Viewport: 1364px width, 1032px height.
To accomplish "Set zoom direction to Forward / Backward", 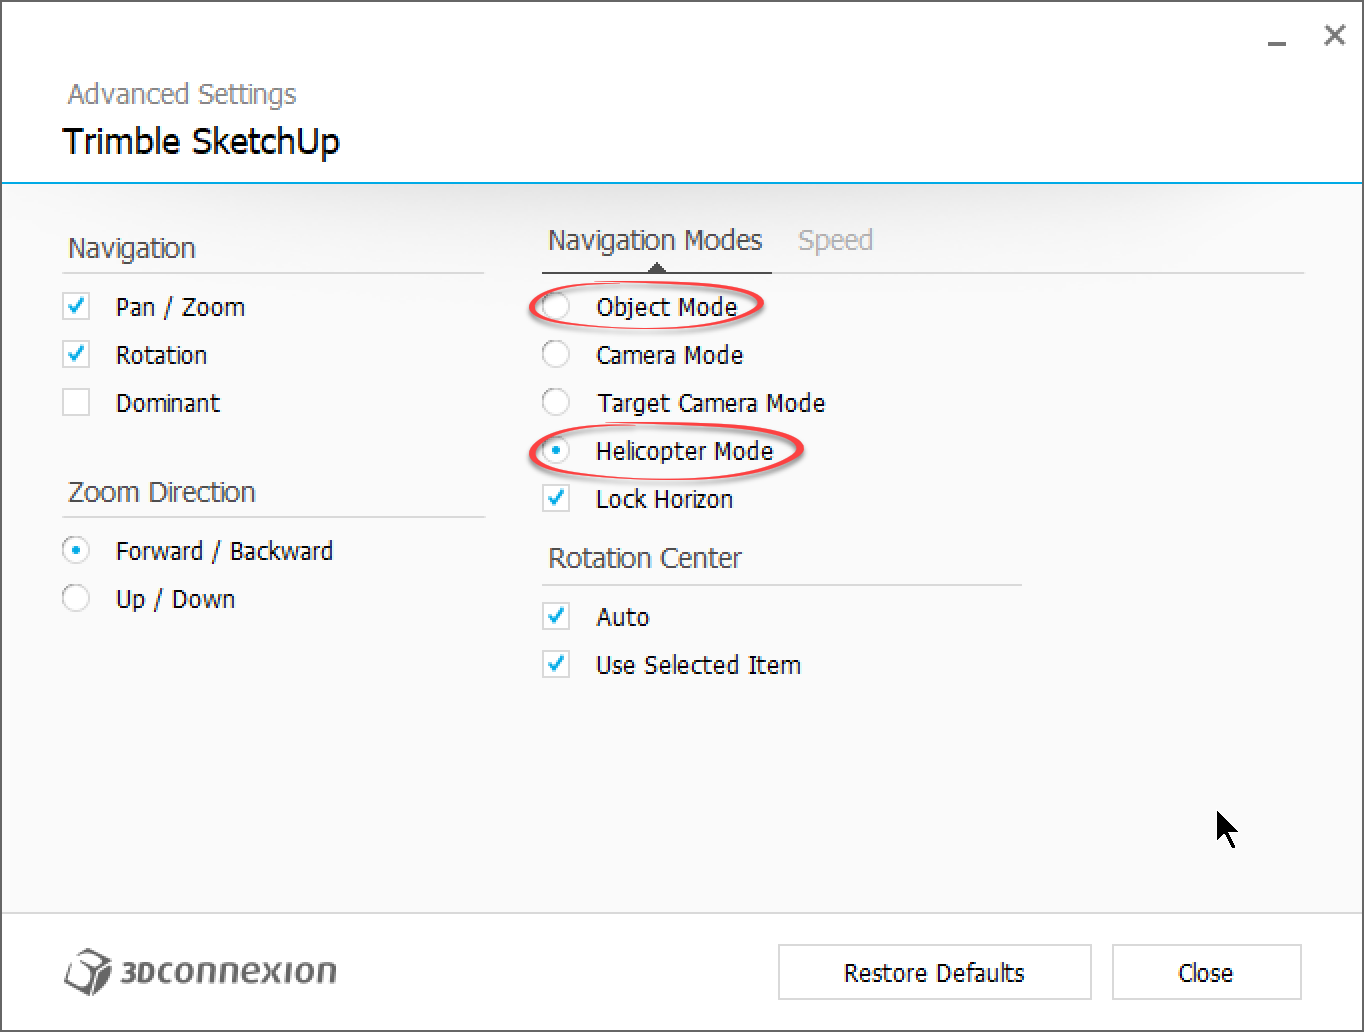I will [76, 550].
